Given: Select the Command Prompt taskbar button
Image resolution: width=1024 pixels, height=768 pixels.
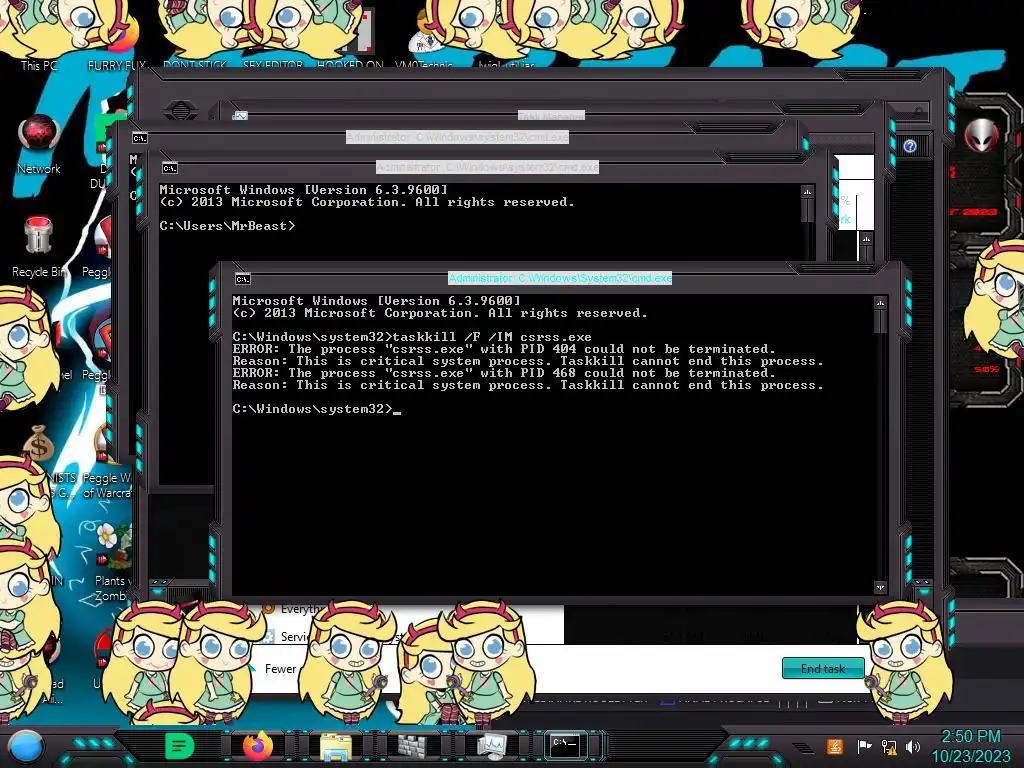Looking at the screenshot, I should click(565, 745).
